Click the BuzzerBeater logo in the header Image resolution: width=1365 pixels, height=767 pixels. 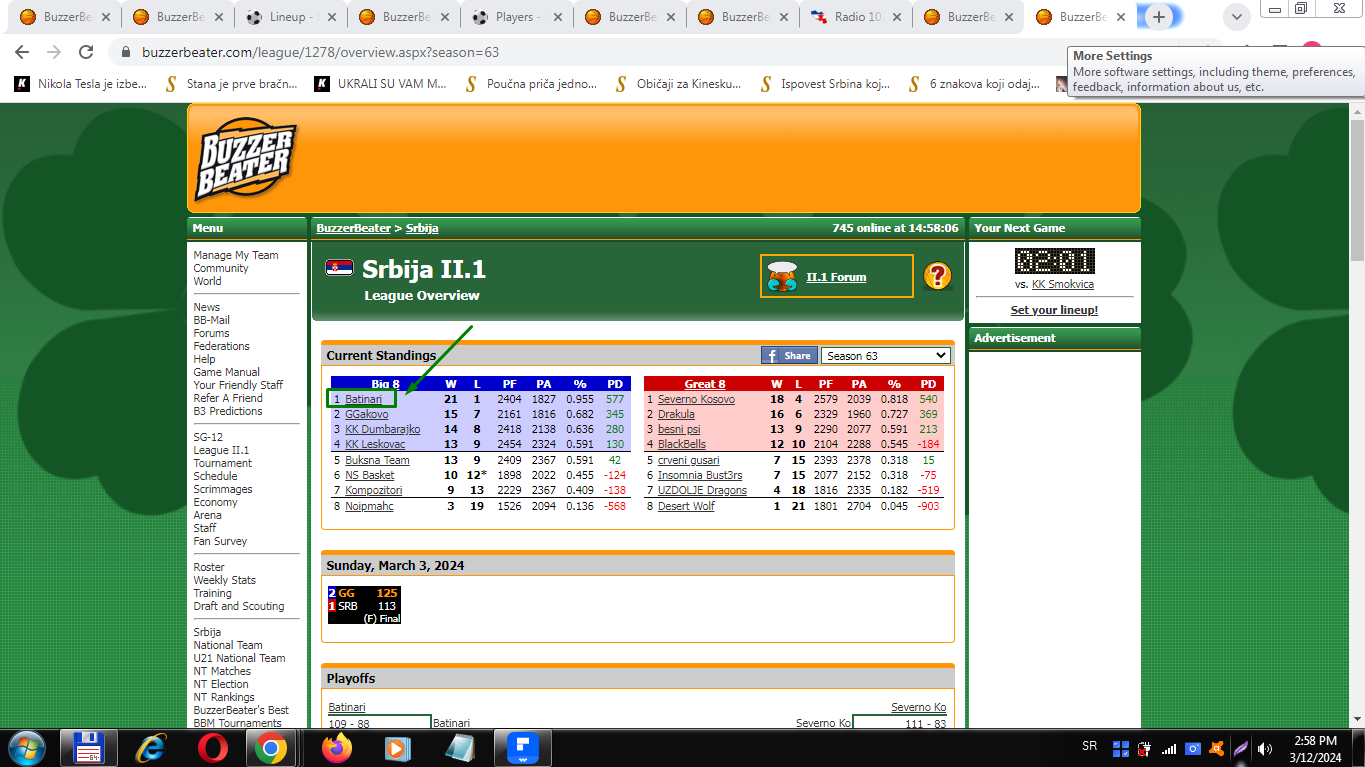tap(245, 160)
